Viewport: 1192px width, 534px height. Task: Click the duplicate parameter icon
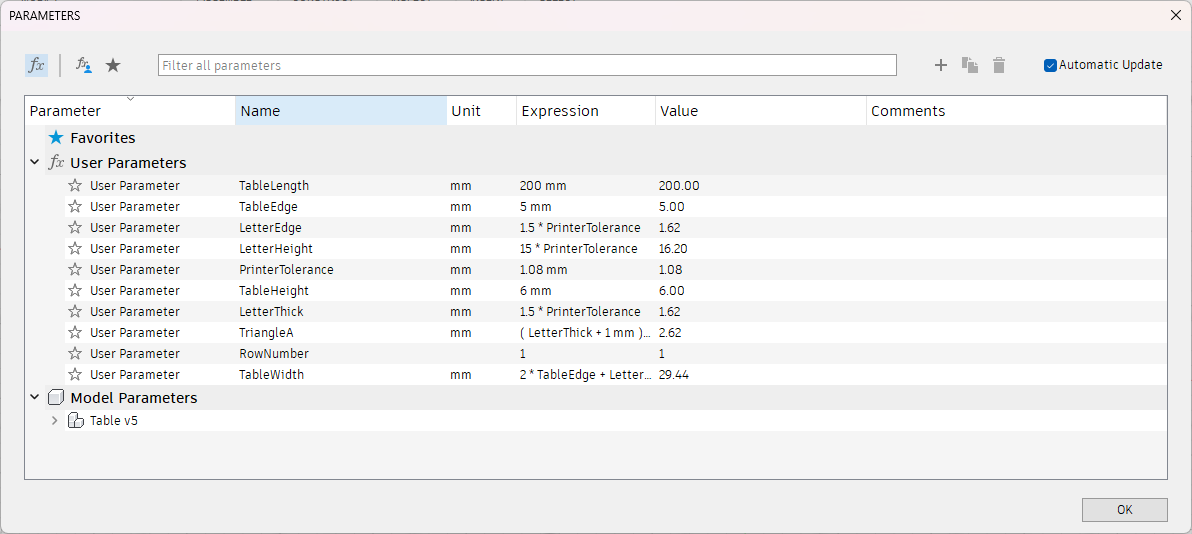pos(969,65)
